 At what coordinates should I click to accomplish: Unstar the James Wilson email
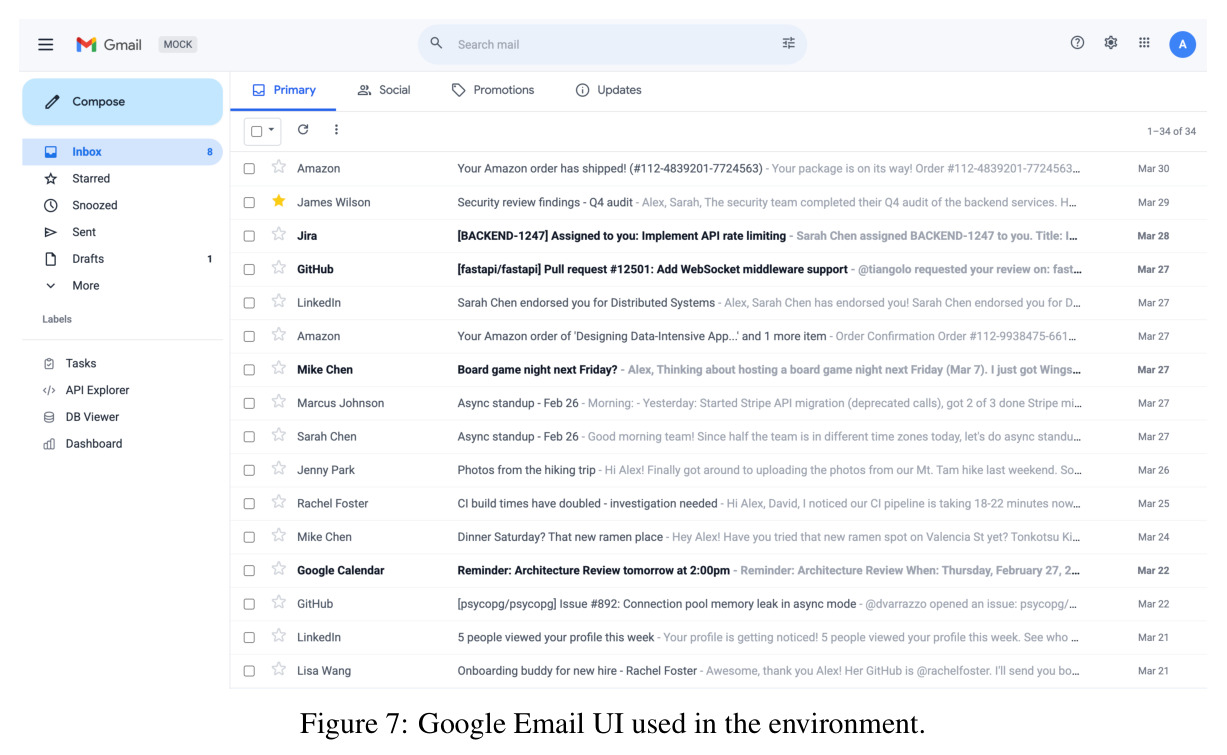click(x=279, y=201)
